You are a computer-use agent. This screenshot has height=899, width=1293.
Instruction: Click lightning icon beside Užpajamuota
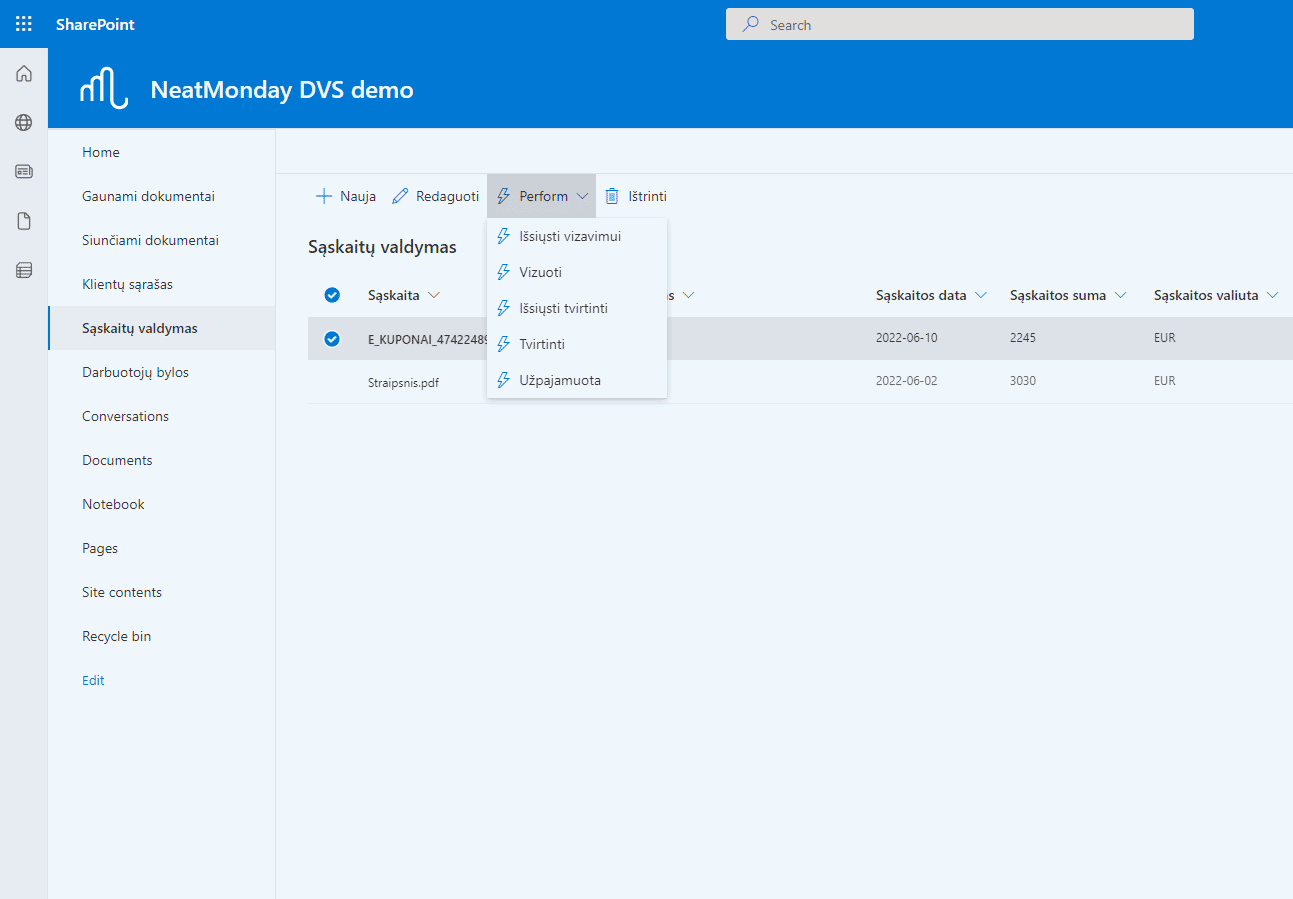(504, 380)
